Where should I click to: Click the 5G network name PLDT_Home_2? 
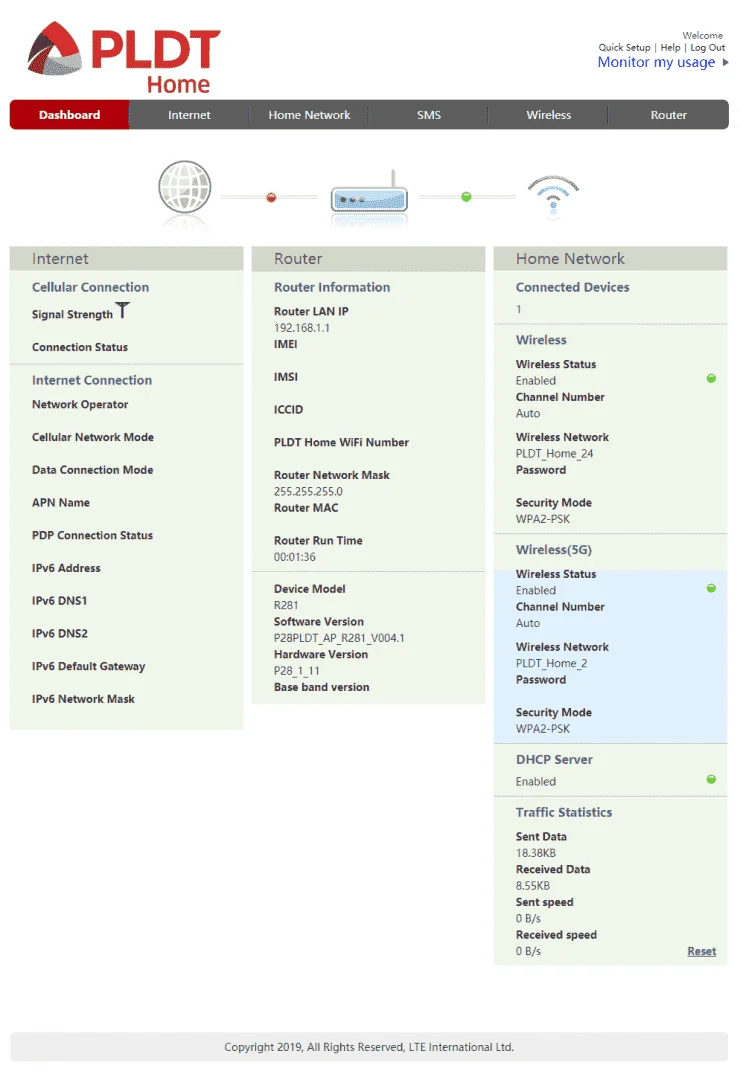[551, 663]
